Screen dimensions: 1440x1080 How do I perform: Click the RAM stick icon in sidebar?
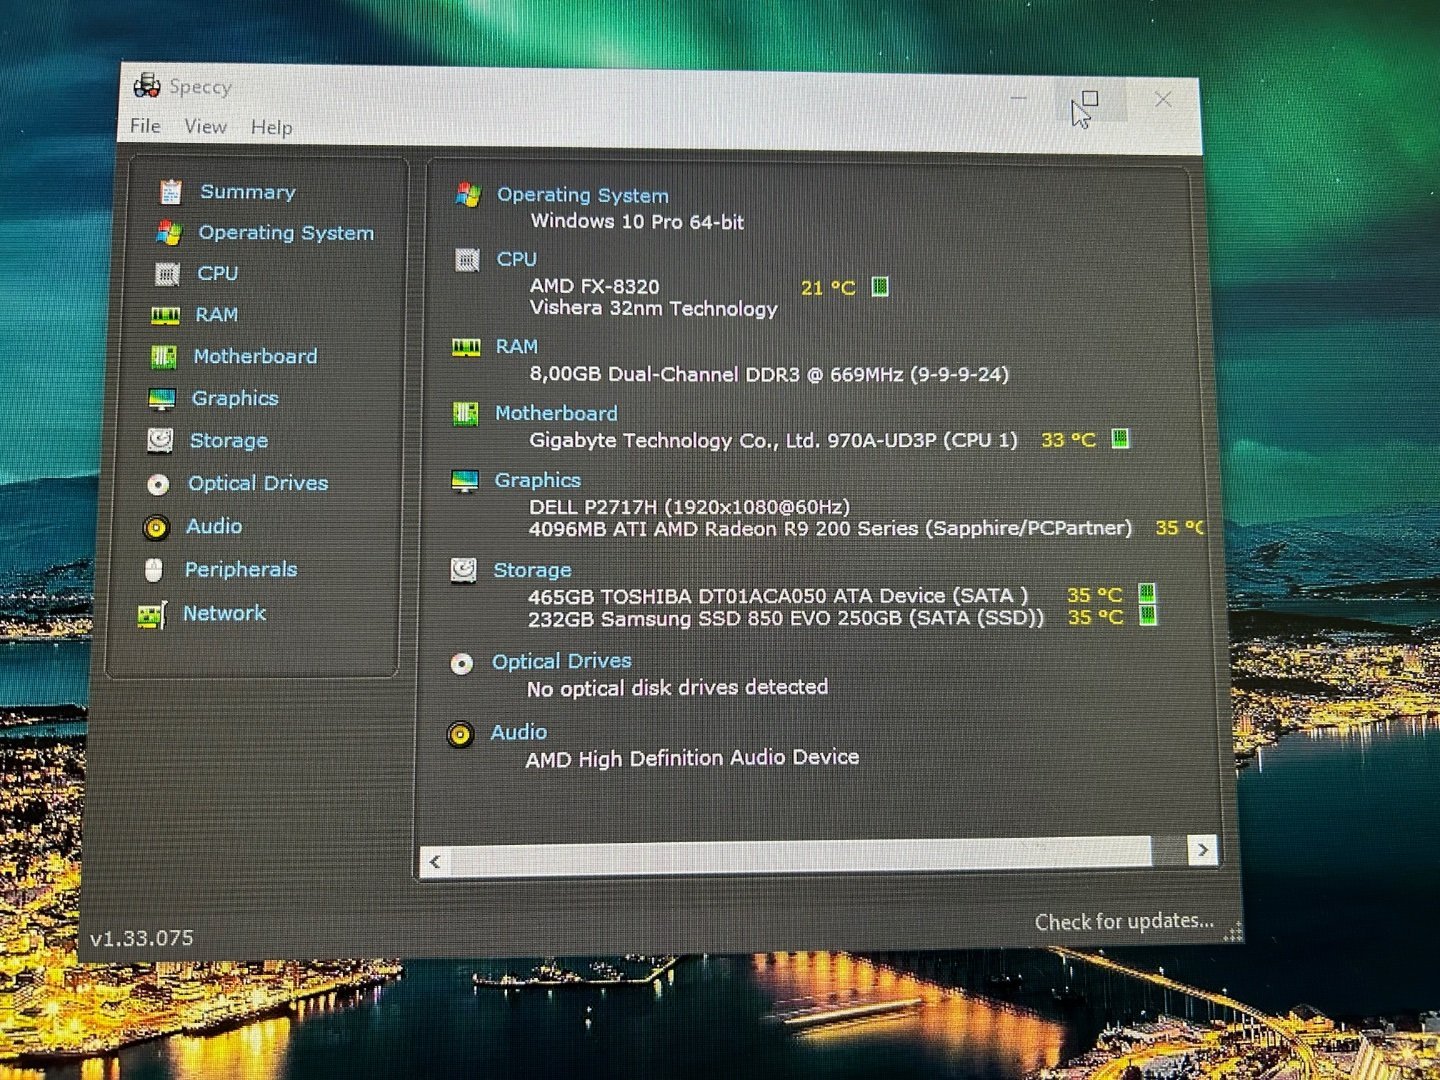[x=165, y=316]
